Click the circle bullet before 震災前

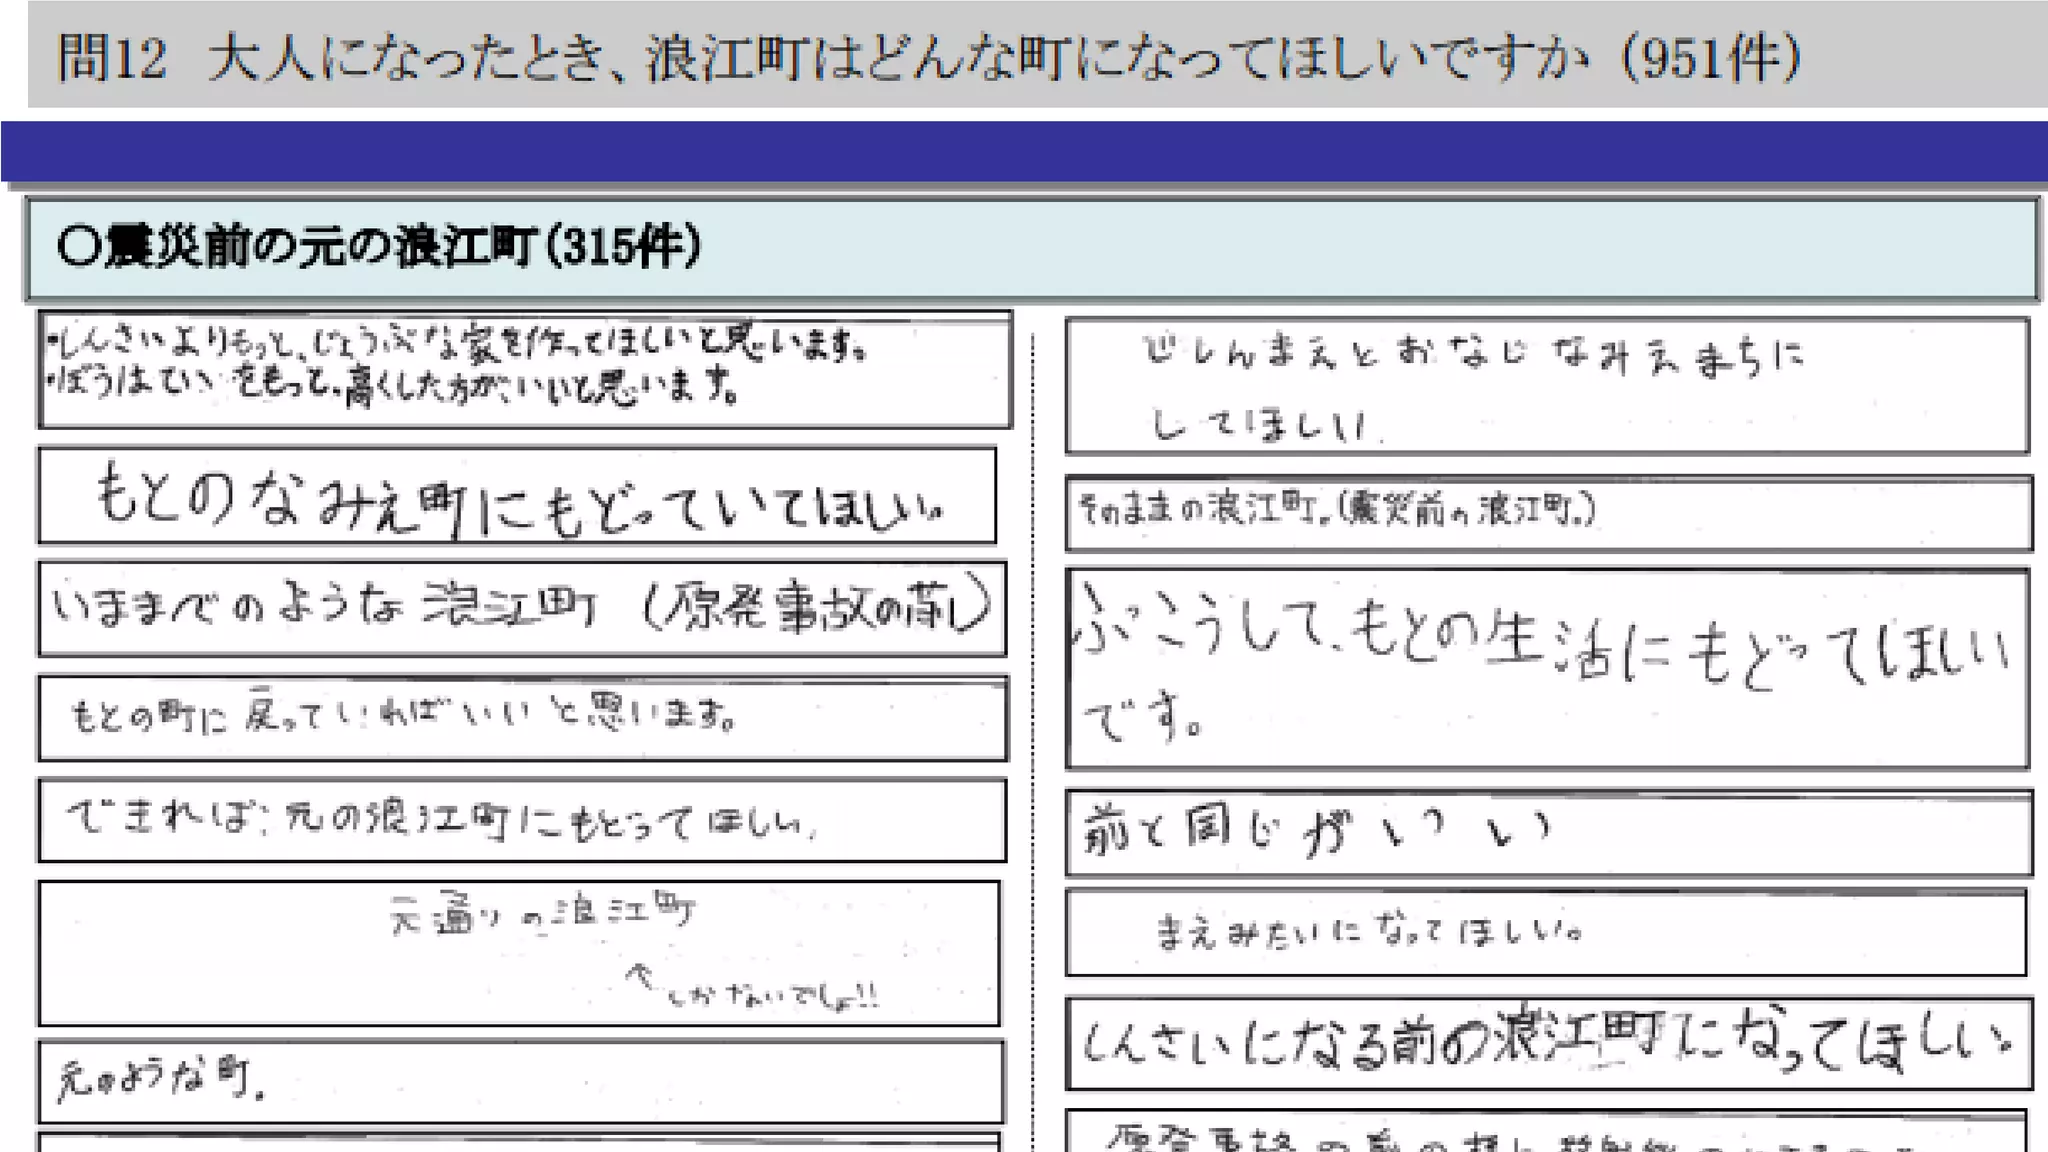tap(78, 247)
